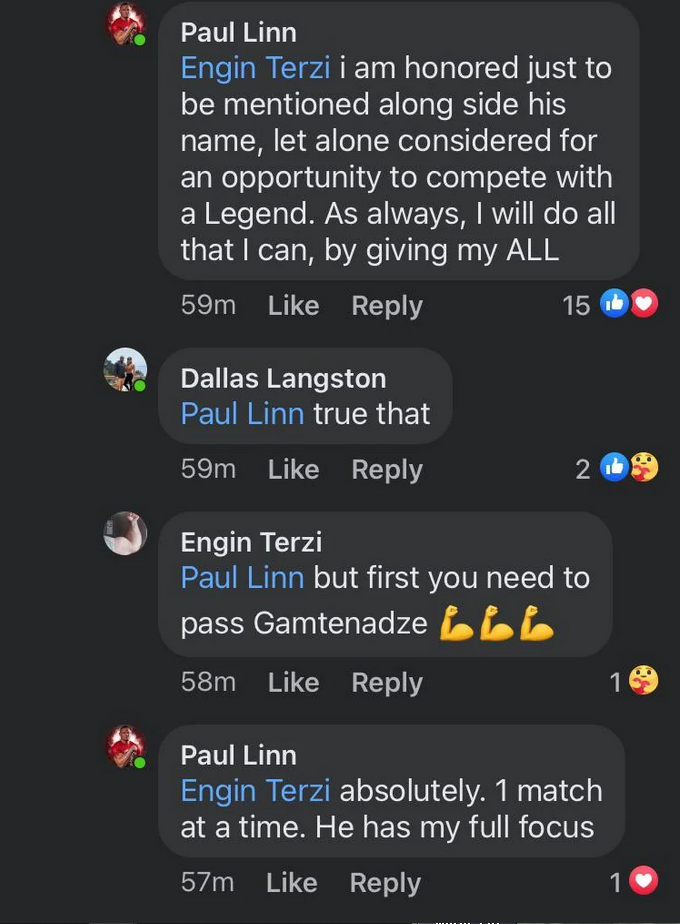Open Paul Linn's avatar on the last comment

[x=125, y=747]
